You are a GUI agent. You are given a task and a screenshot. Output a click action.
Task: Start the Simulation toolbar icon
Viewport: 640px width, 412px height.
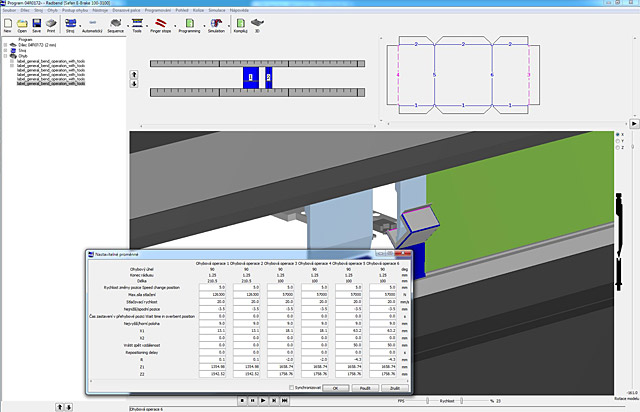[x=216, y=23]
